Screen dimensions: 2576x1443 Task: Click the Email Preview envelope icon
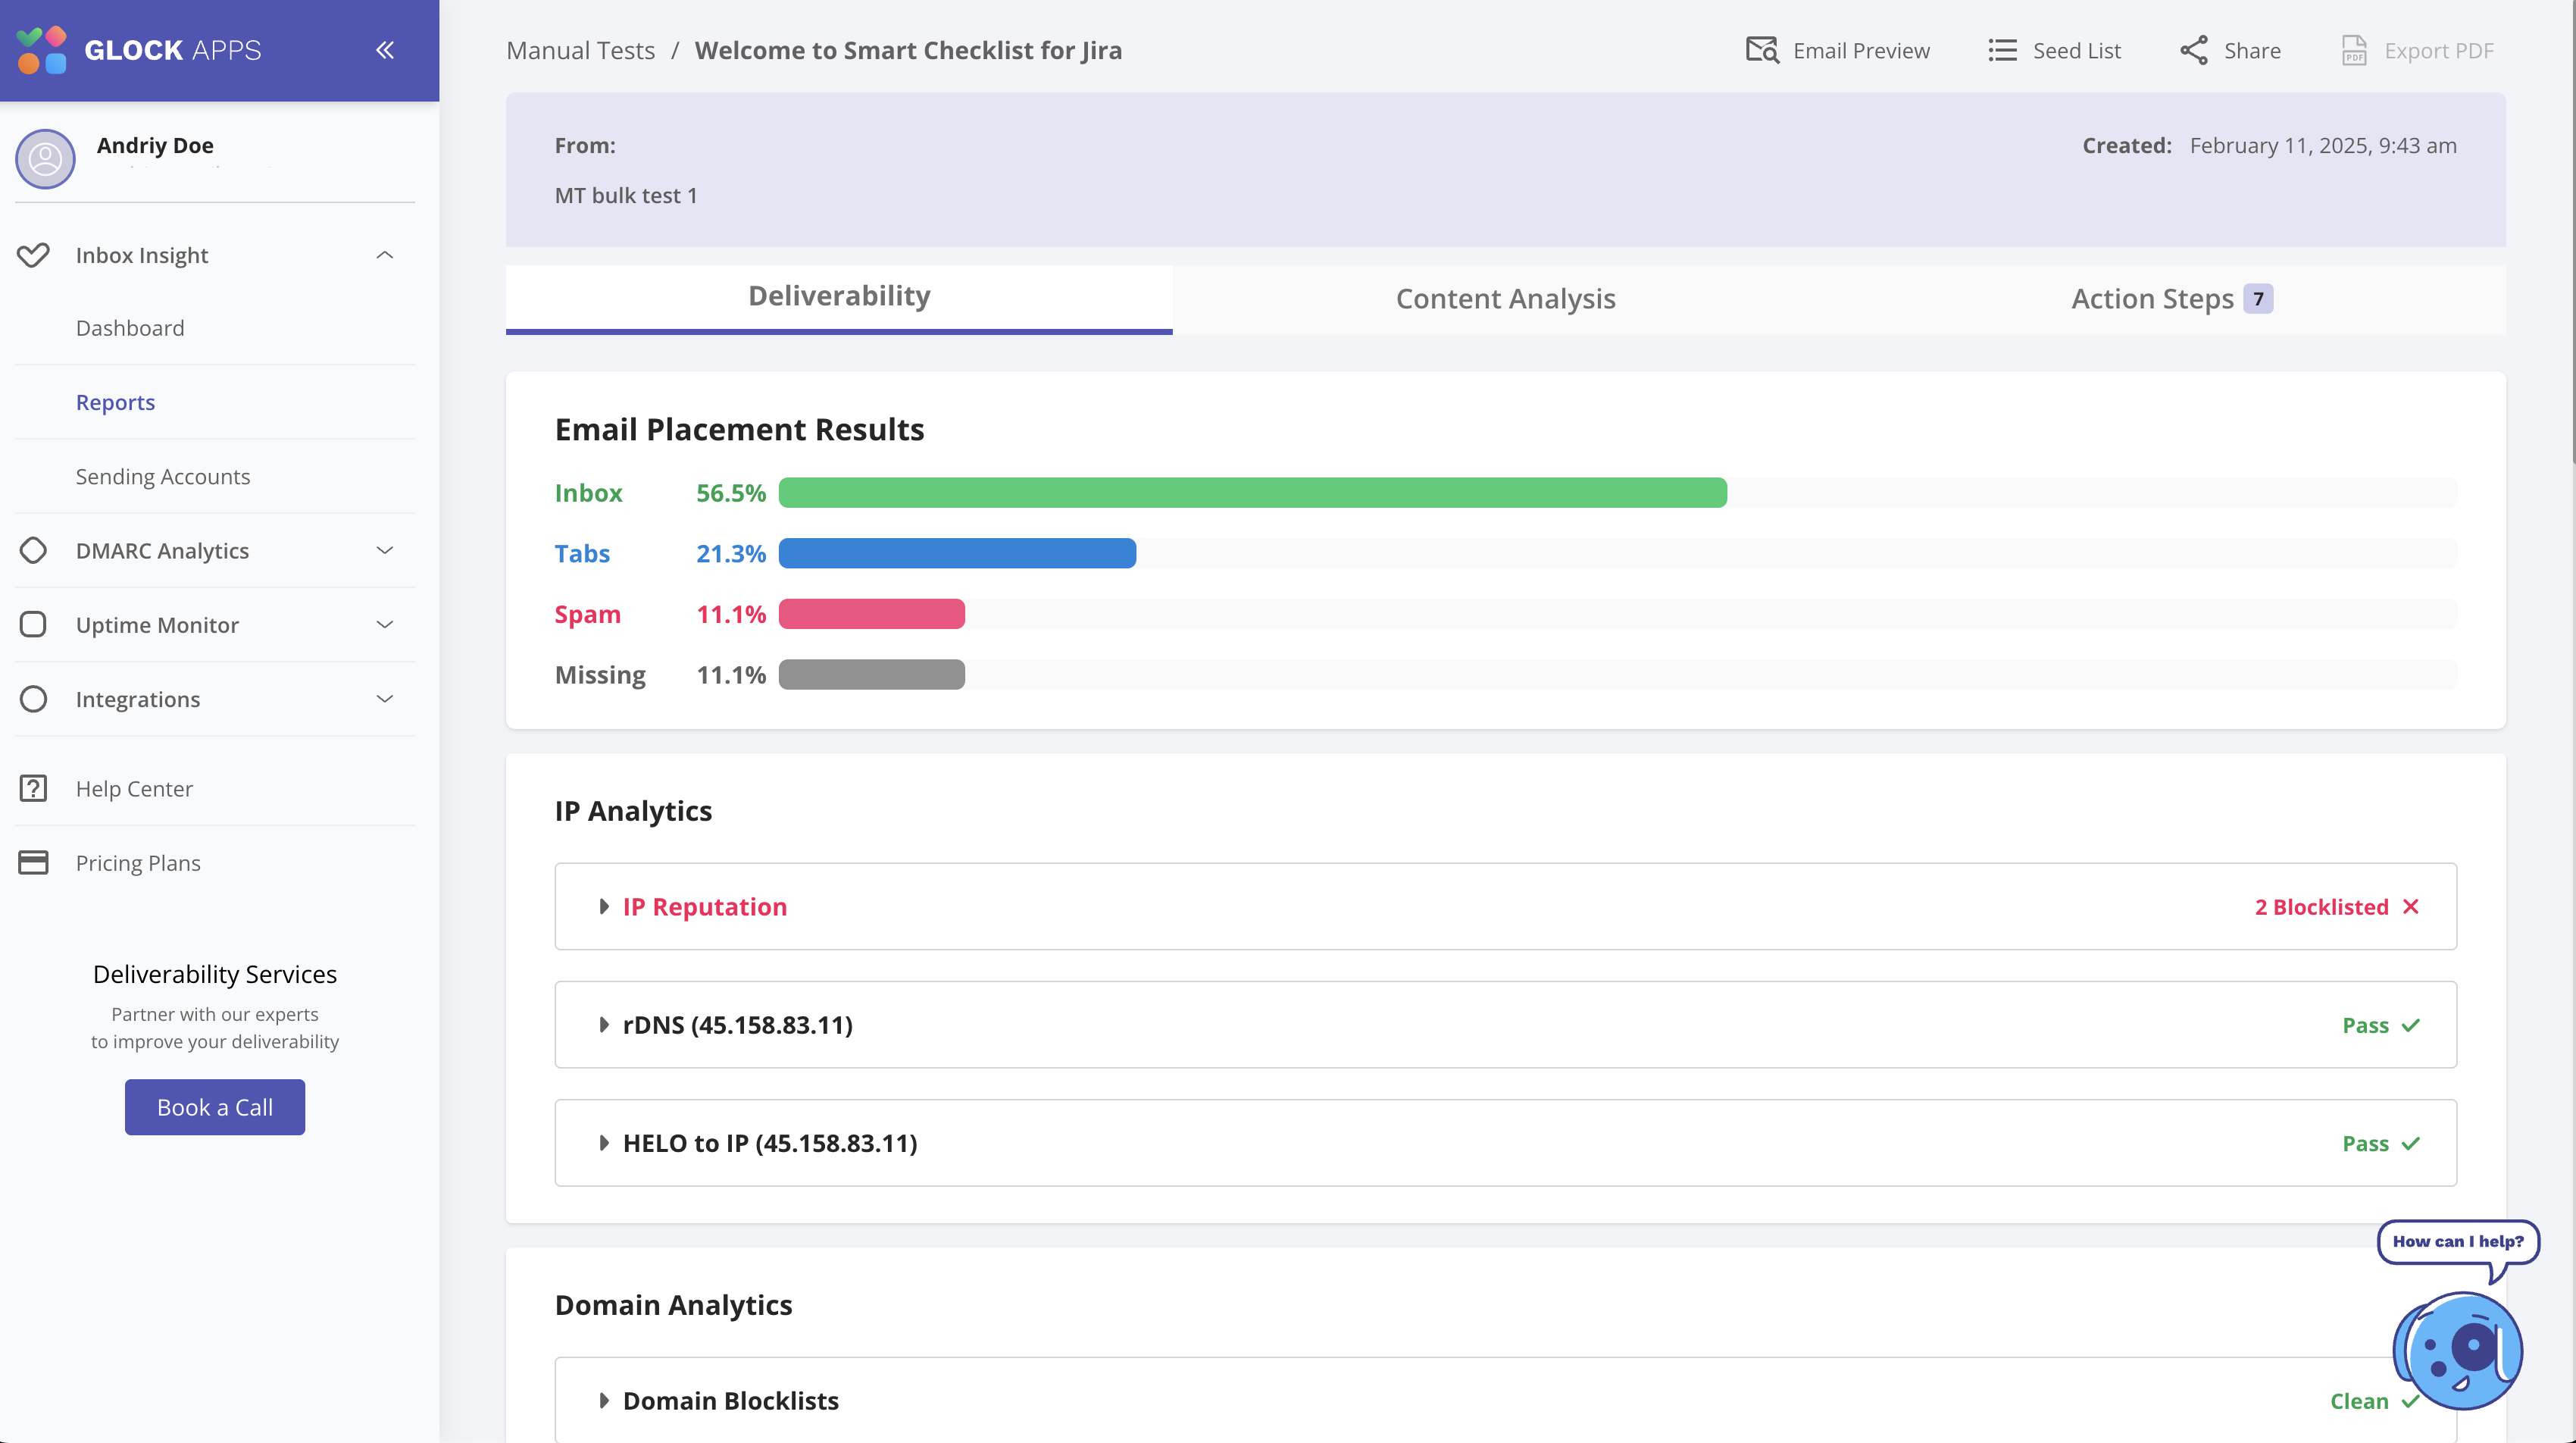point(1762,50)
